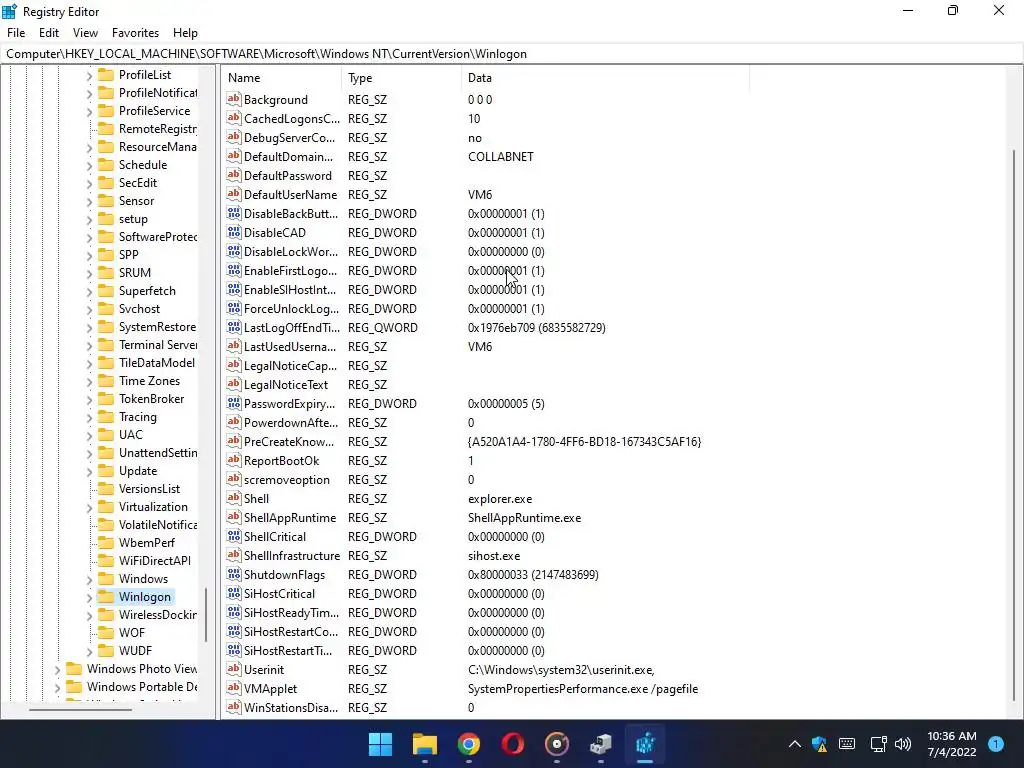Click the values list vertical scrollbar
This screenshot has width=1024, height=768.
click(1014, 424)
